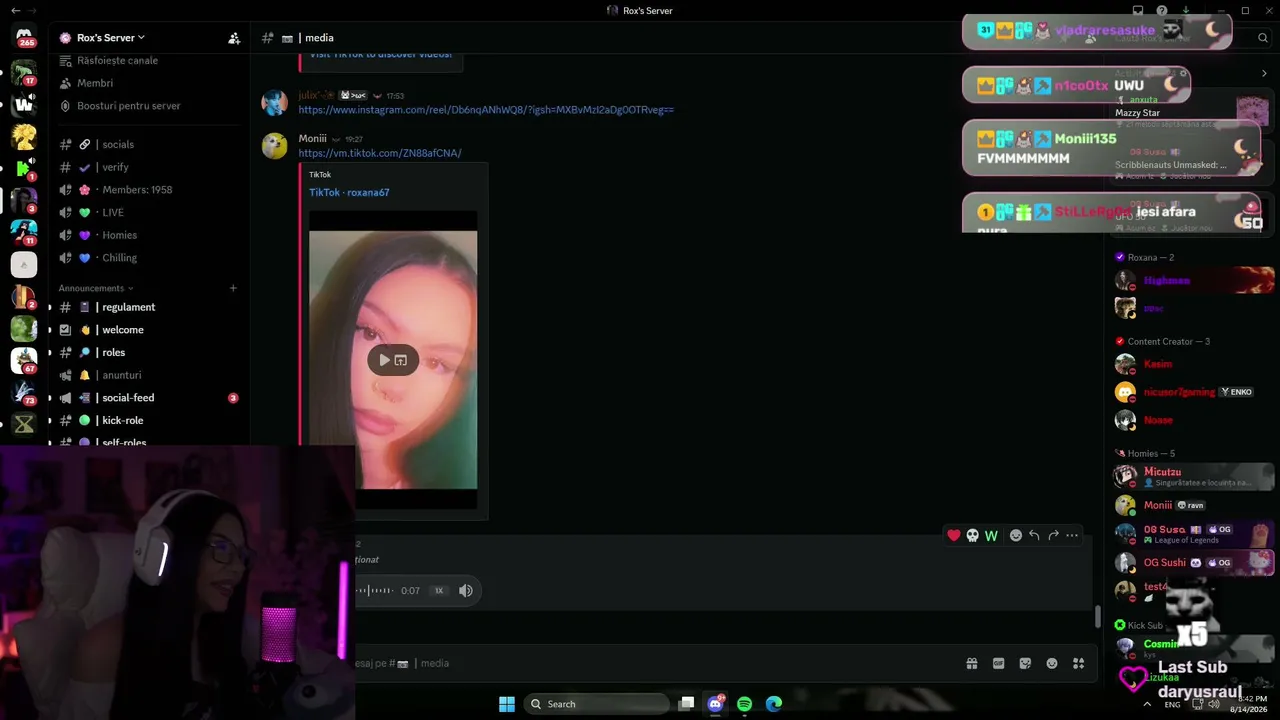The image size is (1280, 720).
Task: Click the chat vertical scrollbar thumb
Action: [x=1097, y=616]
